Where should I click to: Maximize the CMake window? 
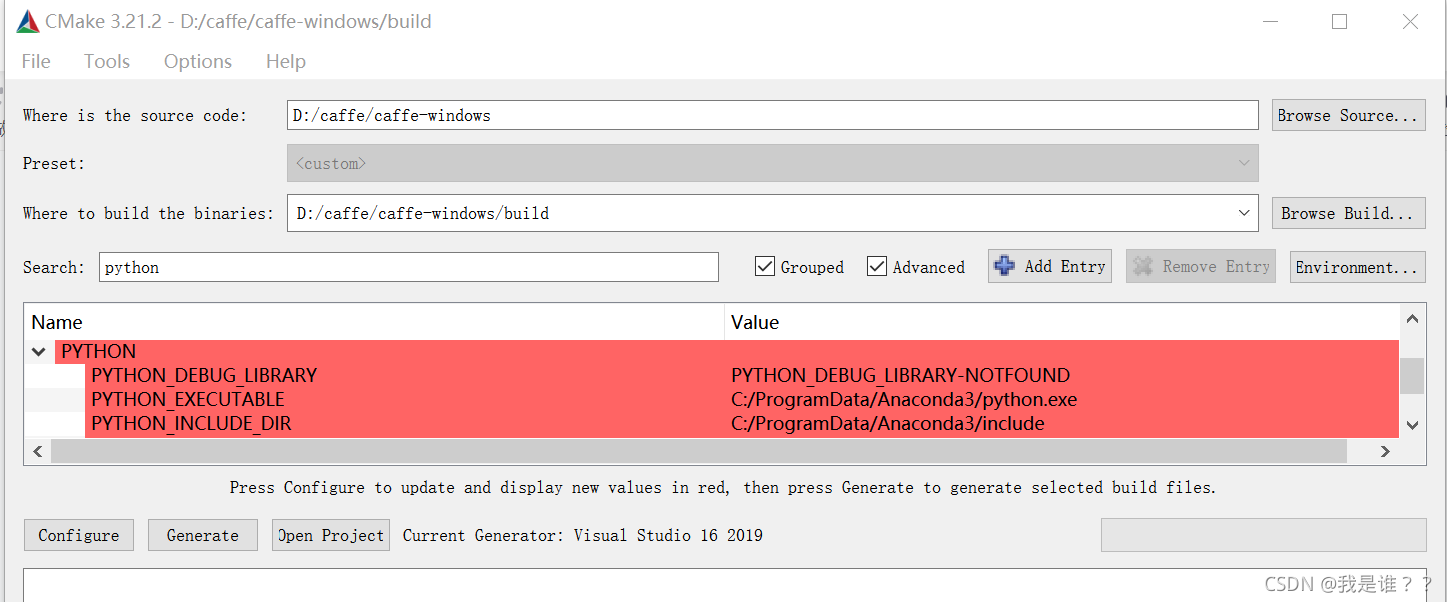coord(1339,21)
